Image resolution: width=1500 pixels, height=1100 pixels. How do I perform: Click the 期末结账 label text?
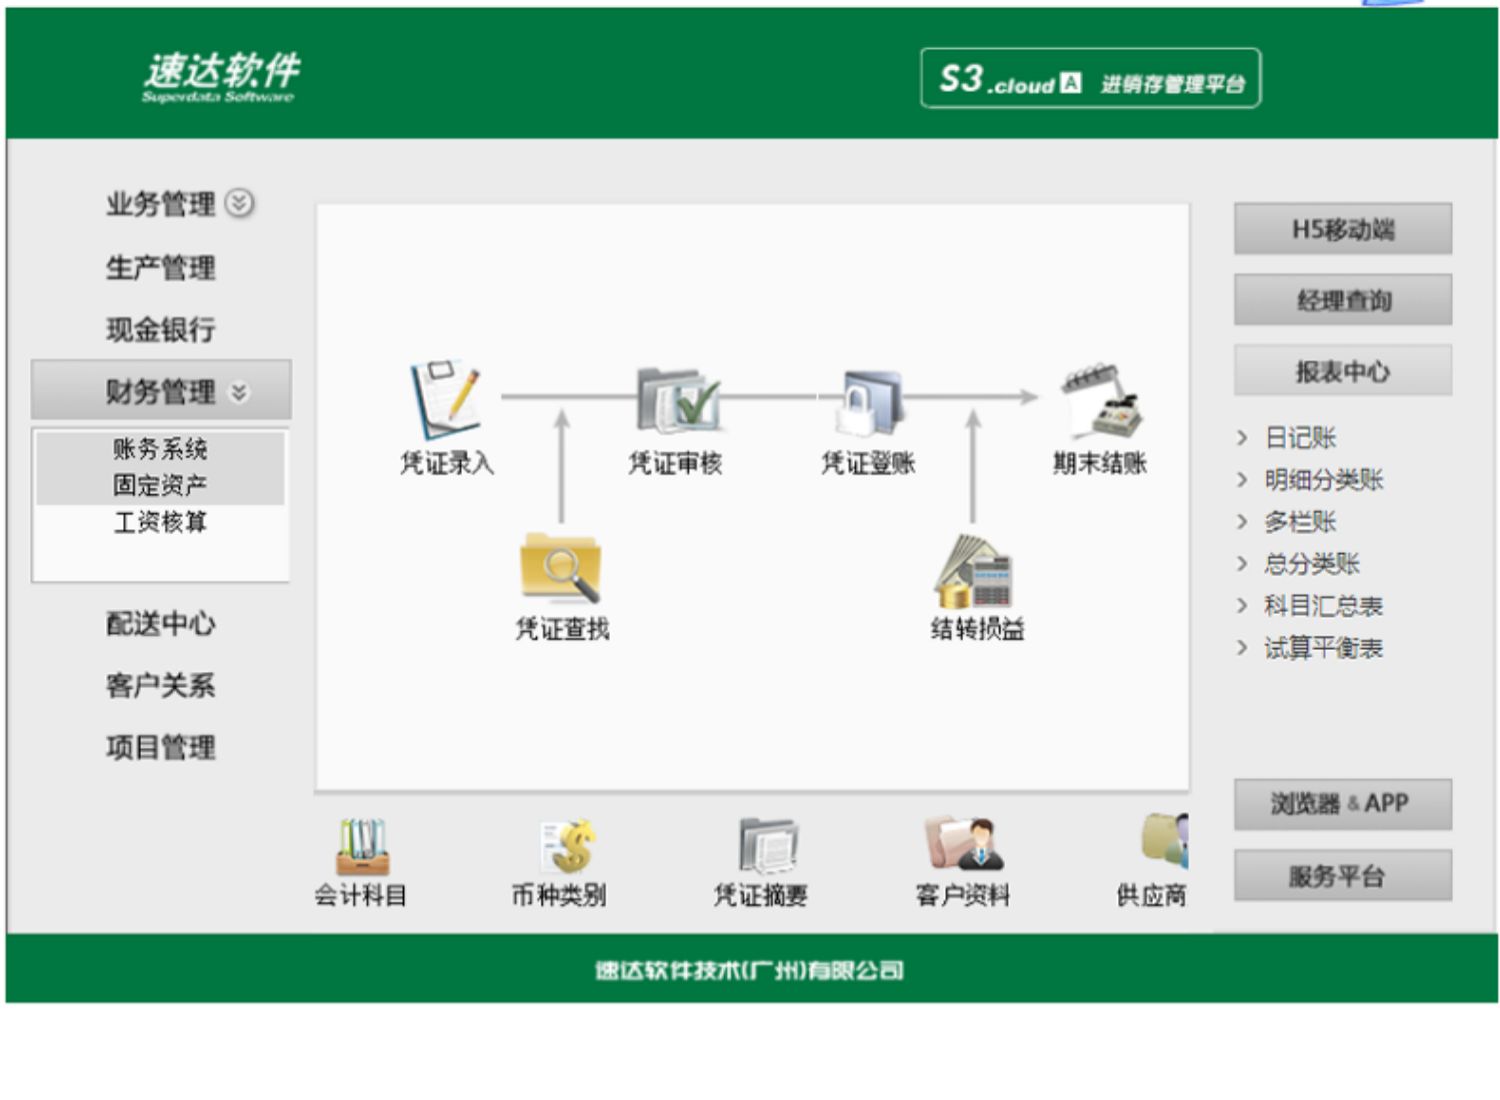(1099, 463)
